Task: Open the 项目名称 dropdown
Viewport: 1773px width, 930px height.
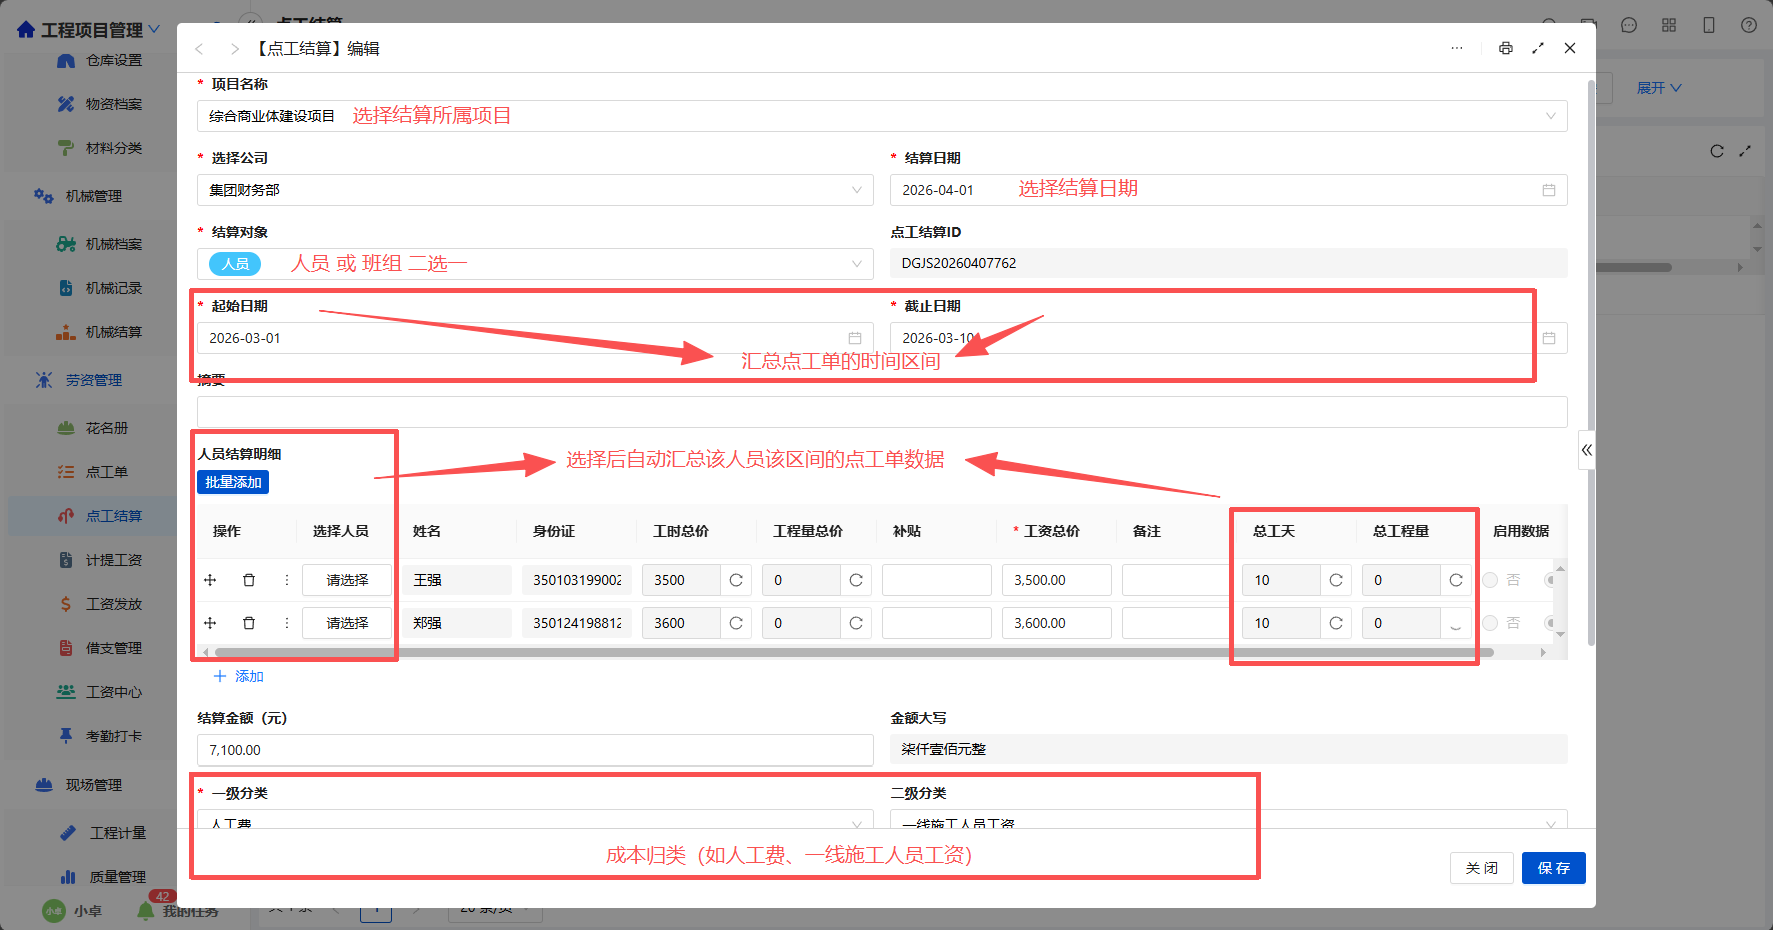Action: pyautogui.click(x=882, y=116)
